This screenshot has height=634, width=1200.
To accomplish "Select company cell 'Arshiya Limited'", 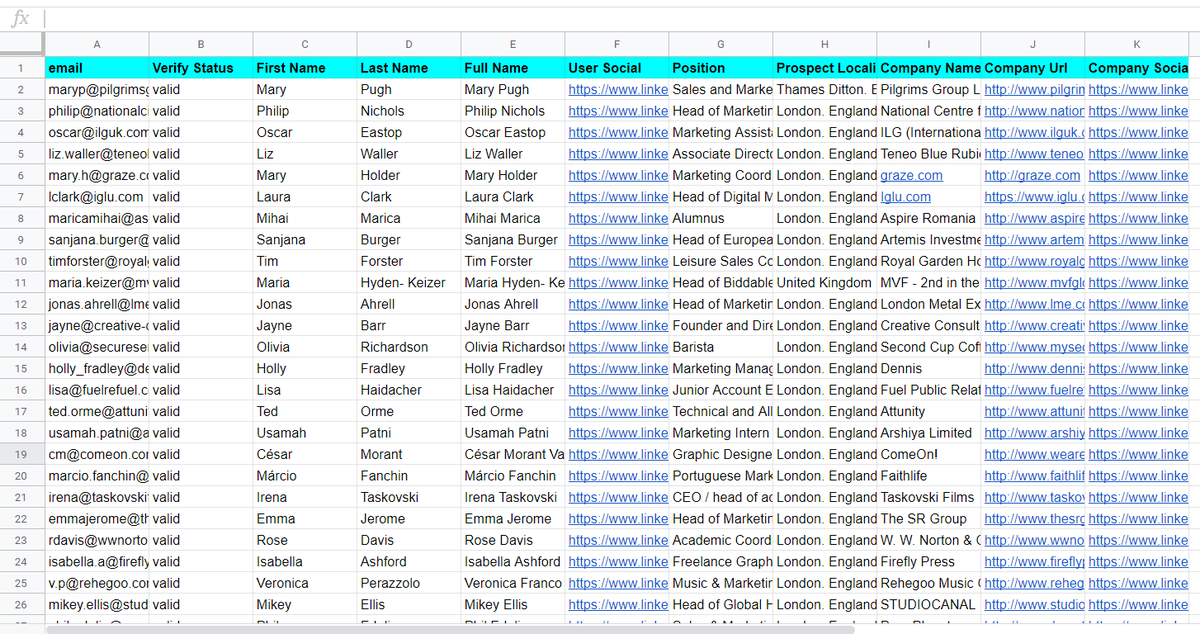I will tap(929, 433).
